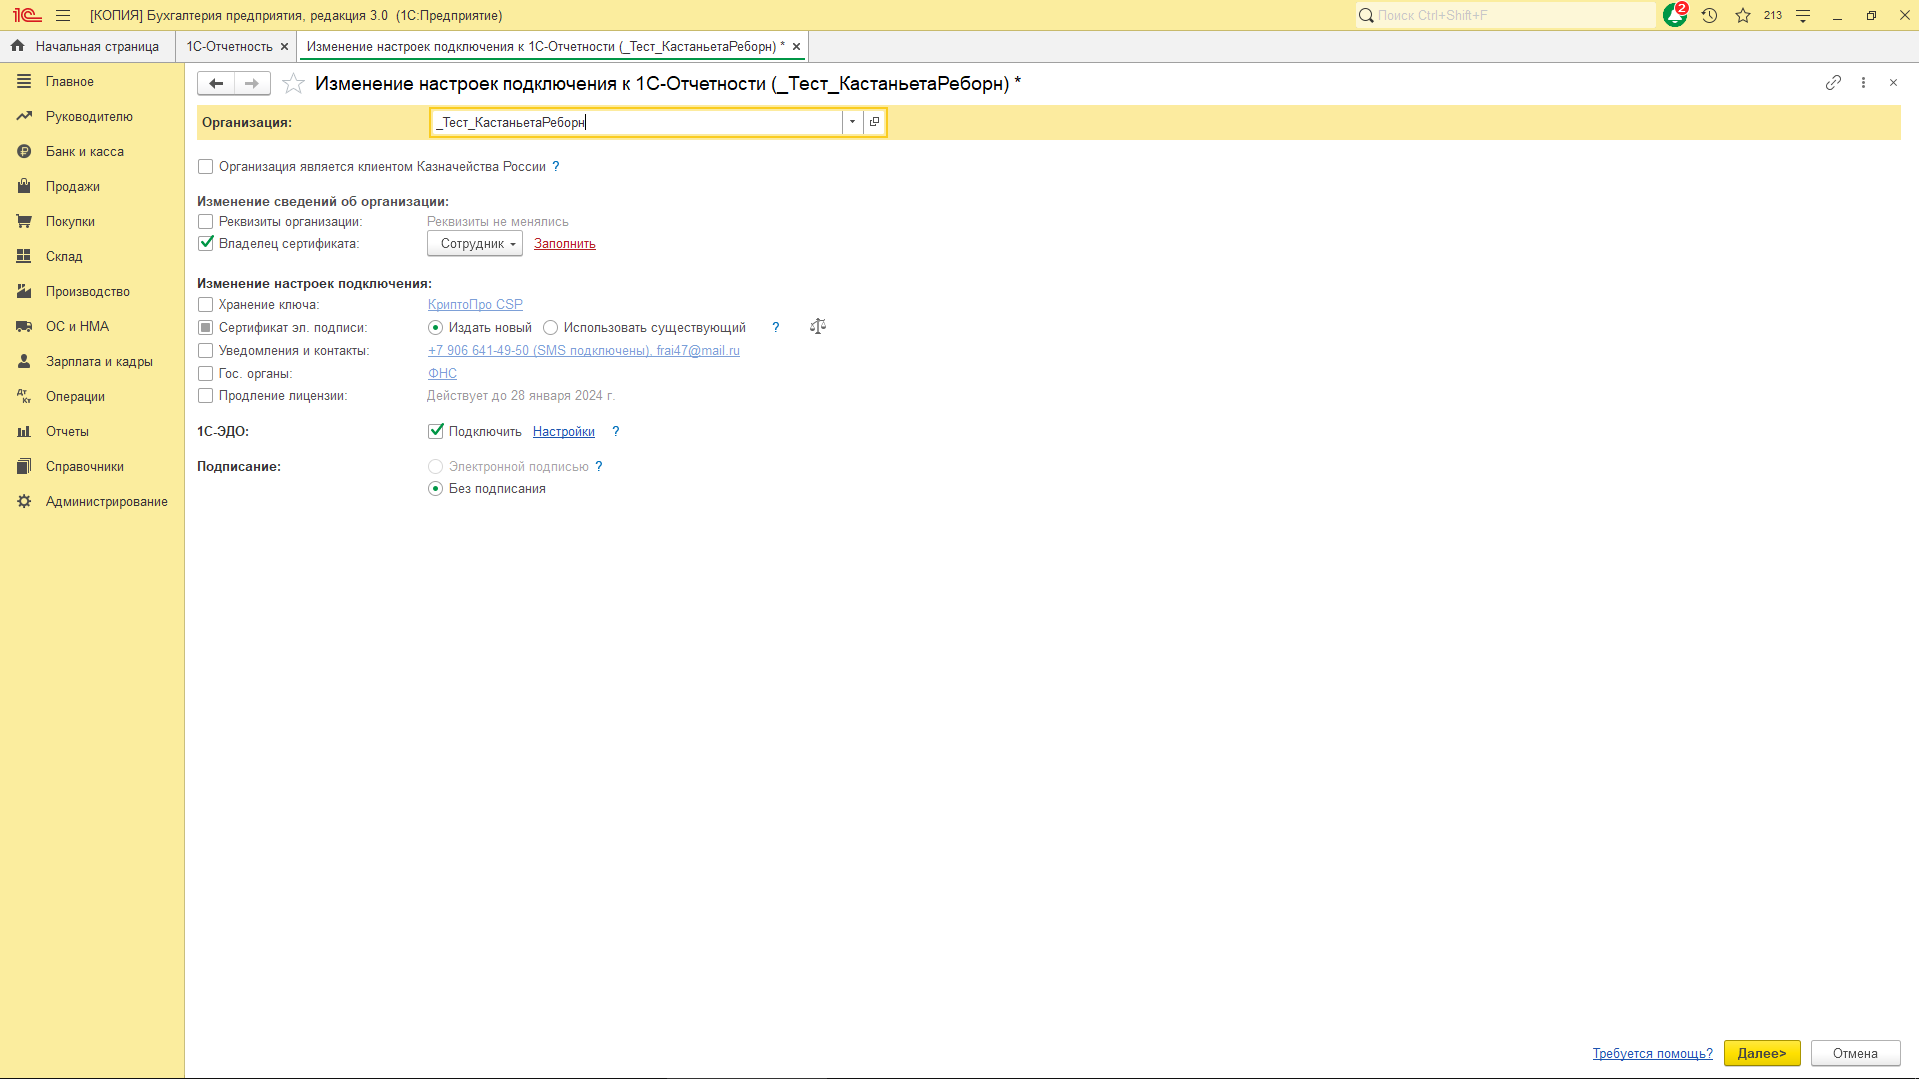Click Заполнить link
The image size is (1919, 1079).
564,243
